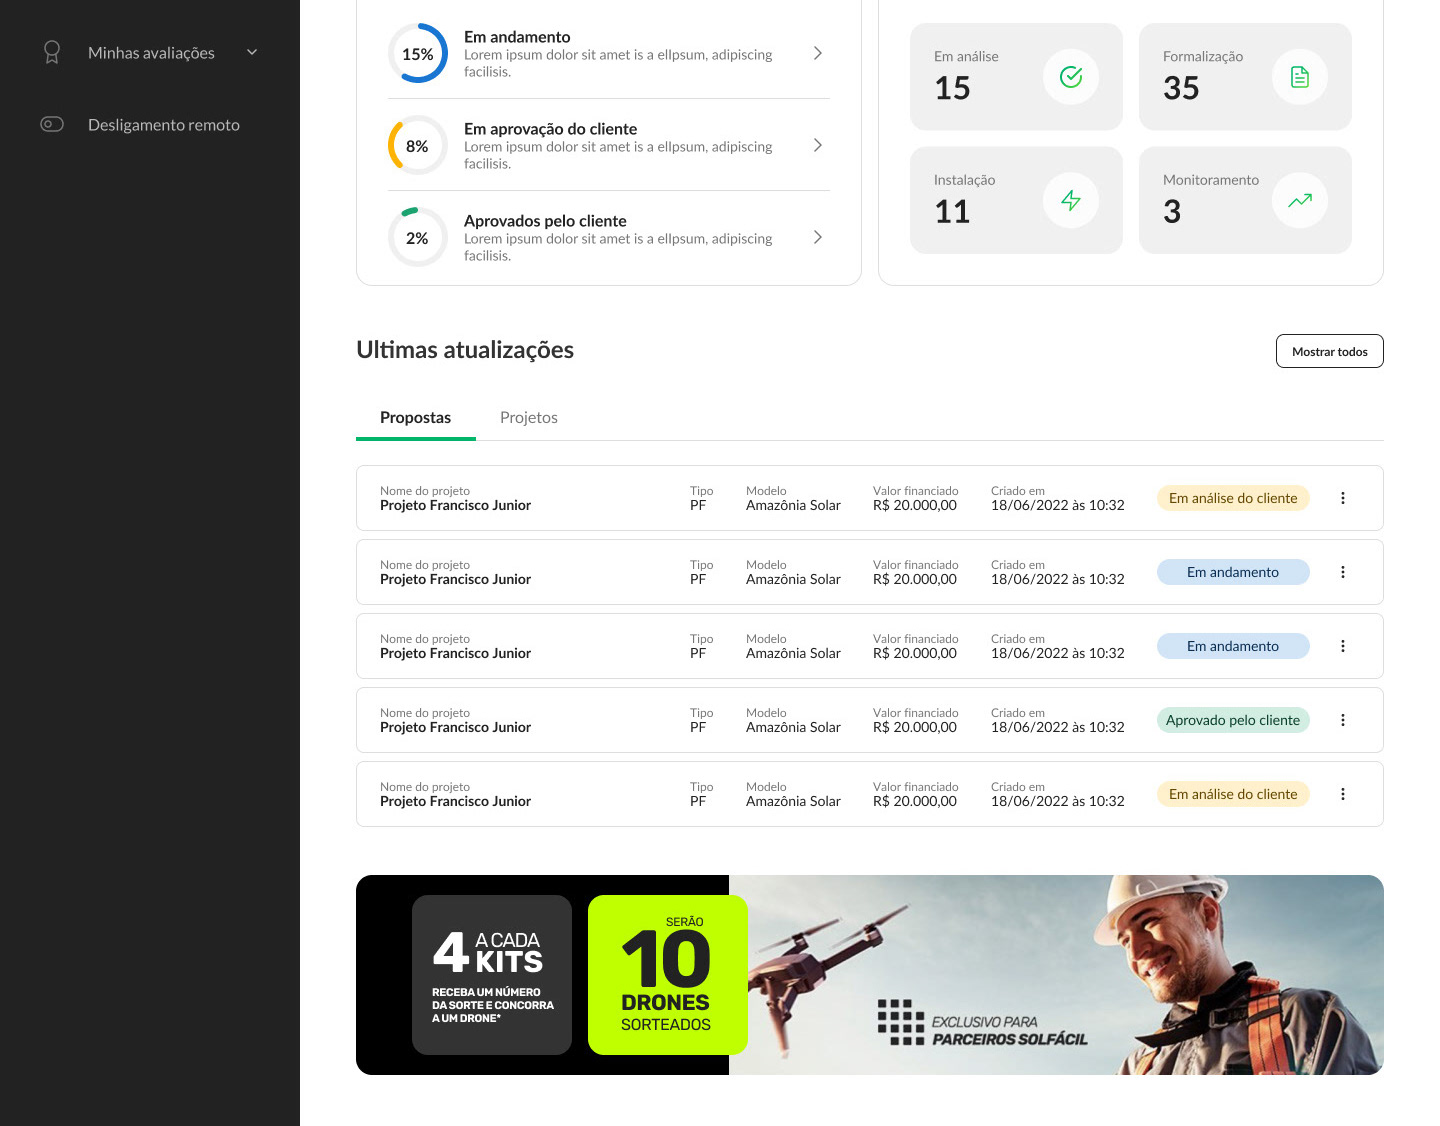Click Aprovado pelo cliente status badge
The width and height of the screenshot is (1440, 1126).
1233,720
